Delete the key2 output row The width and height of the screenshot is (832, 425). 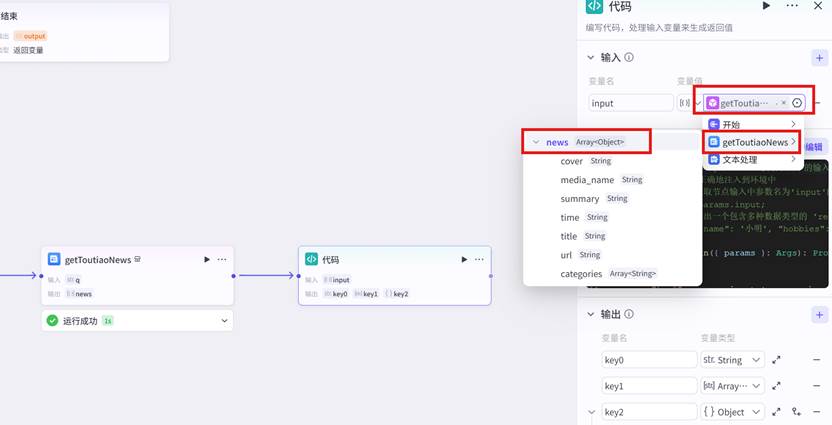pyautogui.click(x=817, y=412)
